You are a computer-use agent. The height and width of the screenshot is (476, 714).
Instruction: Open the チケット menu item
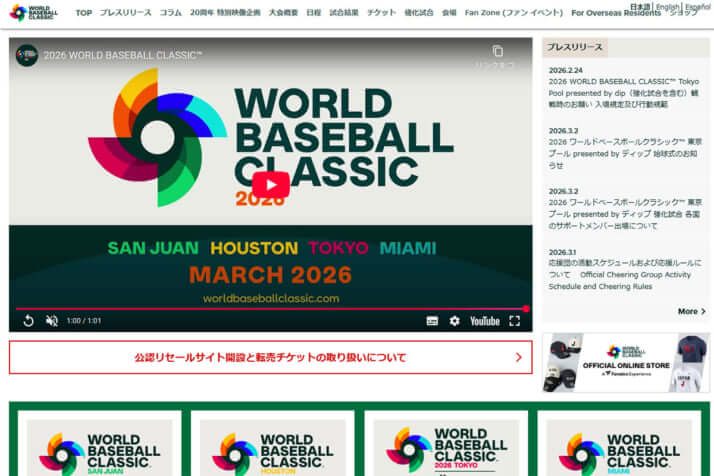pos(381,13)
